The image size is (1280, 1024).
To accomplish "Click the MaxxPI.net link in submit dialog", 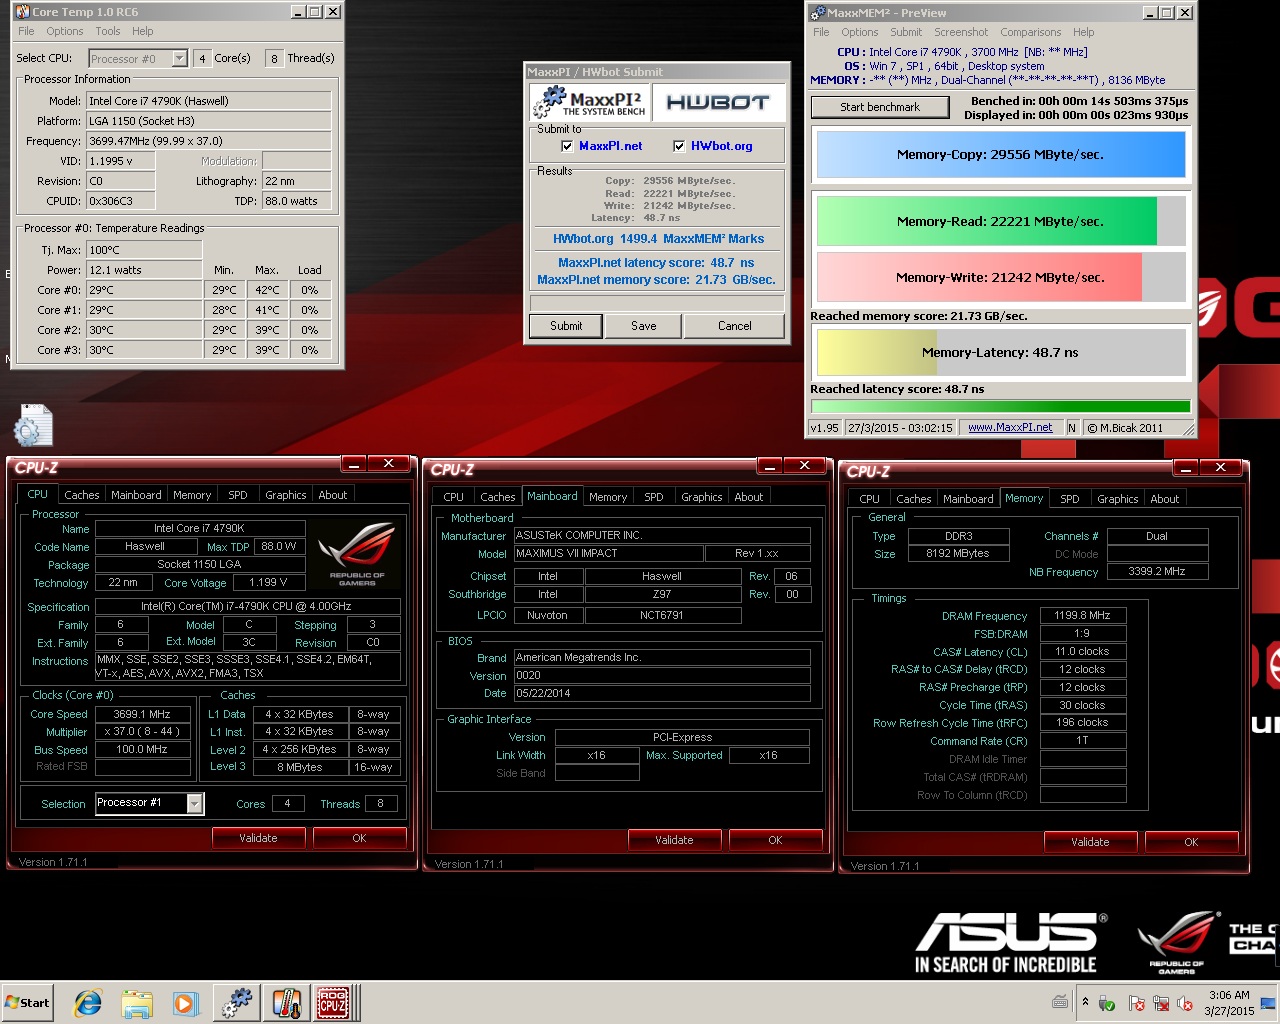I will tap(610, 146).
